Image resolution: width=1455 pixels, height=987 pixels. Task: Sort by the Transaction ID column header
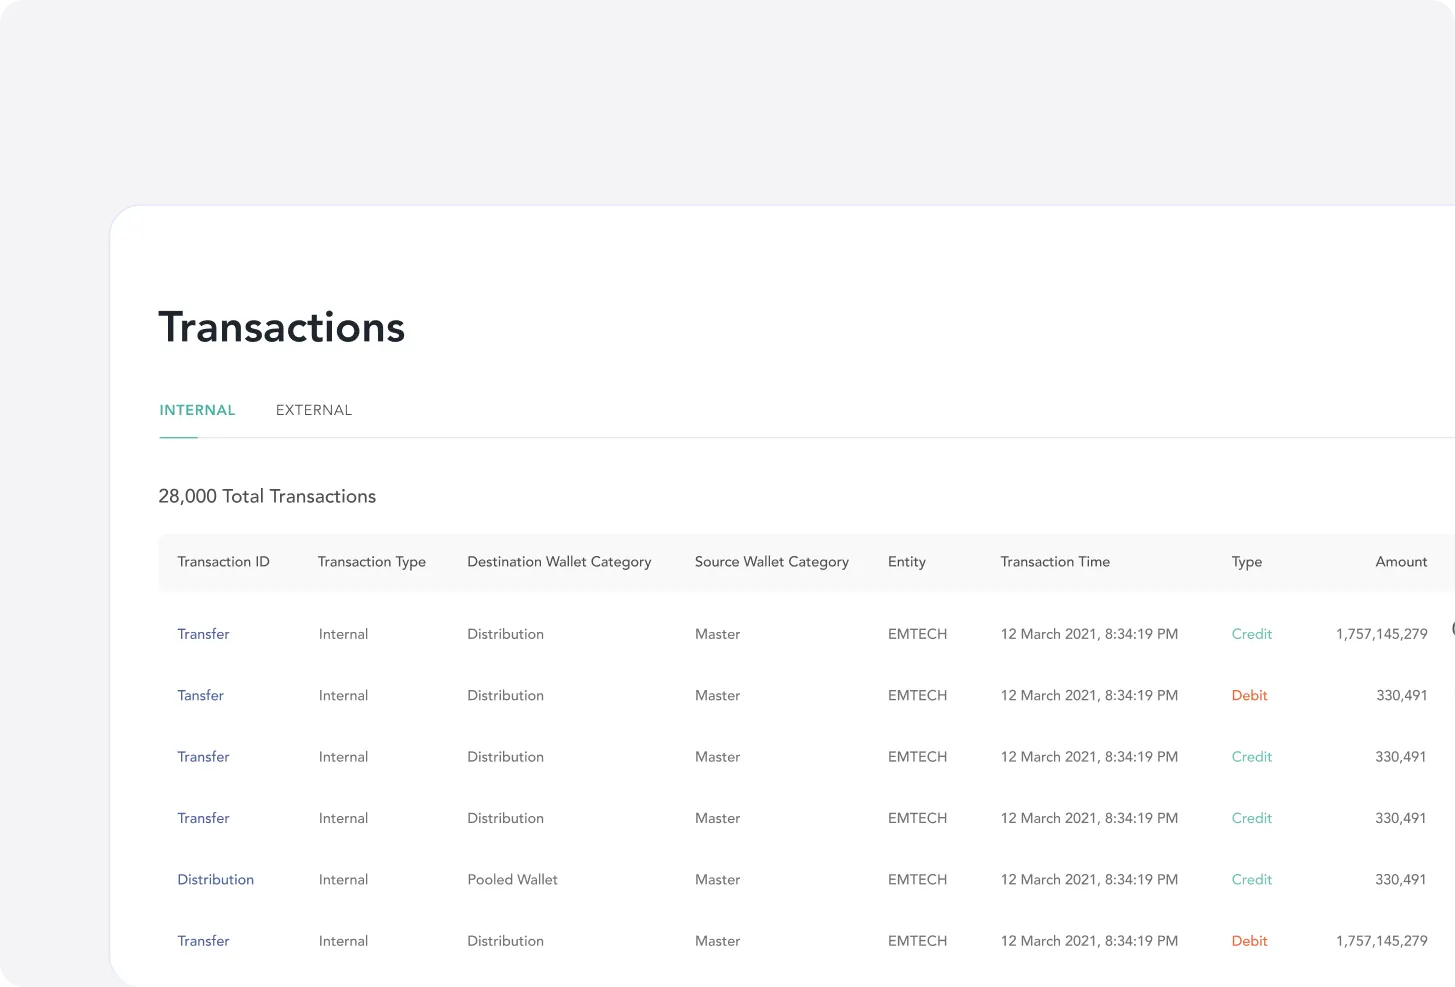point(223,562)
